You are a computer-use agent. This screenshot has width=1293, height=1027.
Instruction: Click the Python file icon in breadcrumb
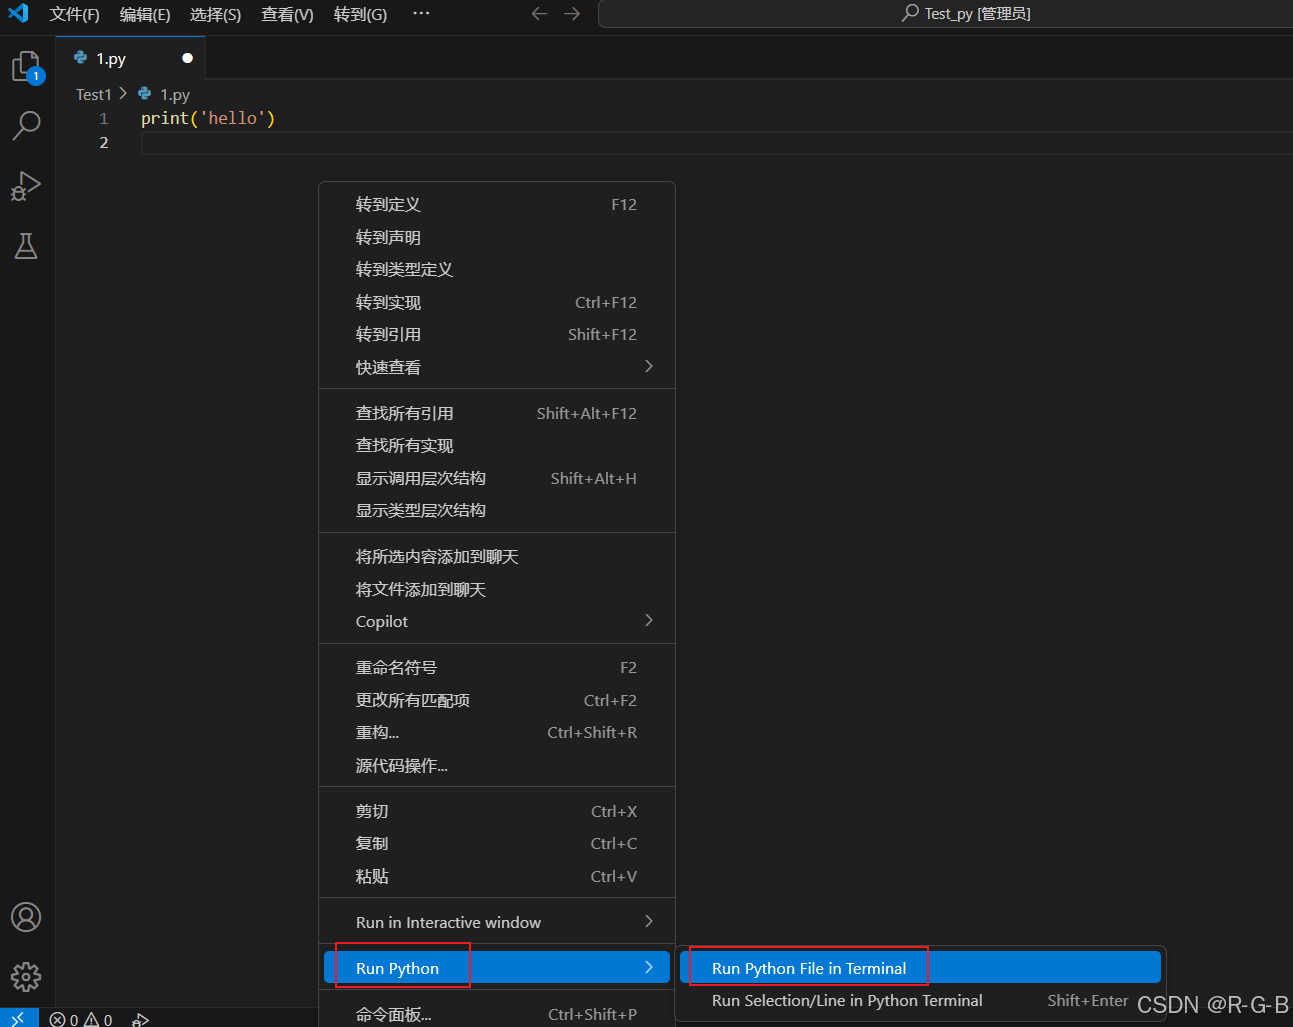145,93
